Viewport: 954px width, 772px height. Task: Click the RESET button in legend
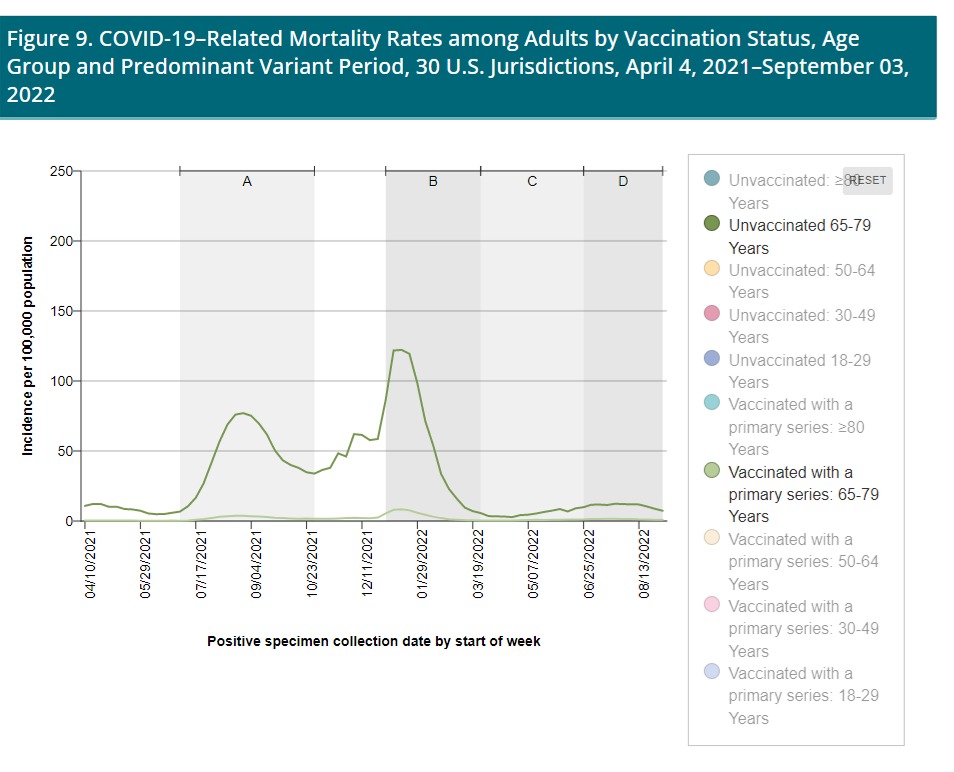point(866,180)
